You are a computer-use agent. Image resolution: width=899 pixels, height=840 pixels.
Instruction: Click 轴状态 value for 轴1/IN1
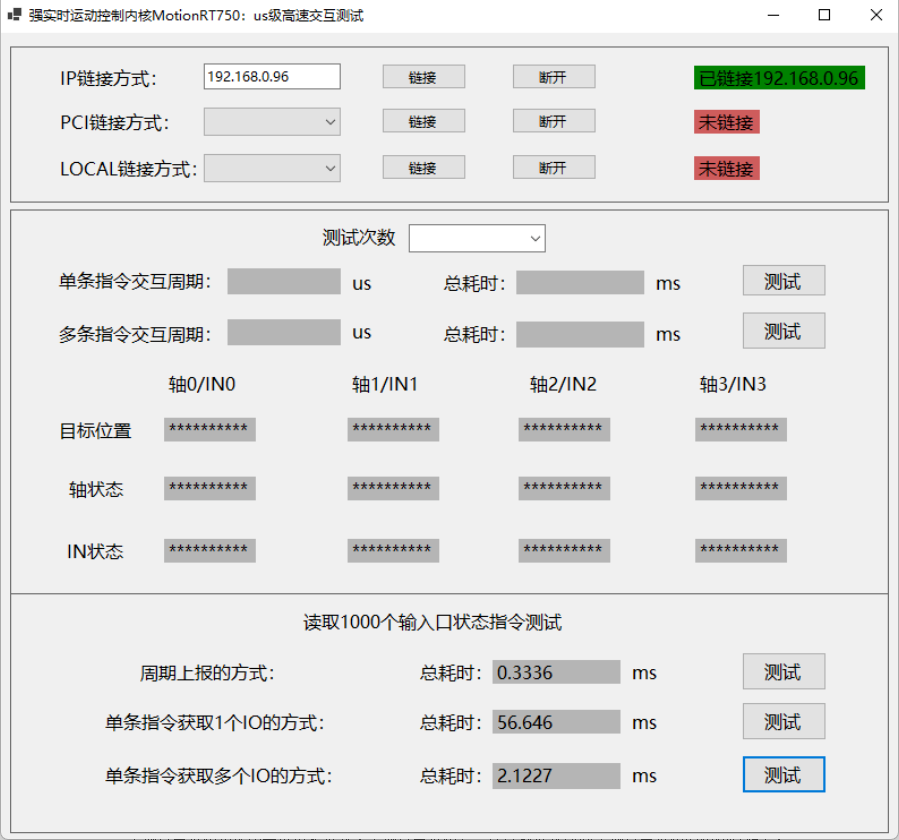[x=393, y=489]
